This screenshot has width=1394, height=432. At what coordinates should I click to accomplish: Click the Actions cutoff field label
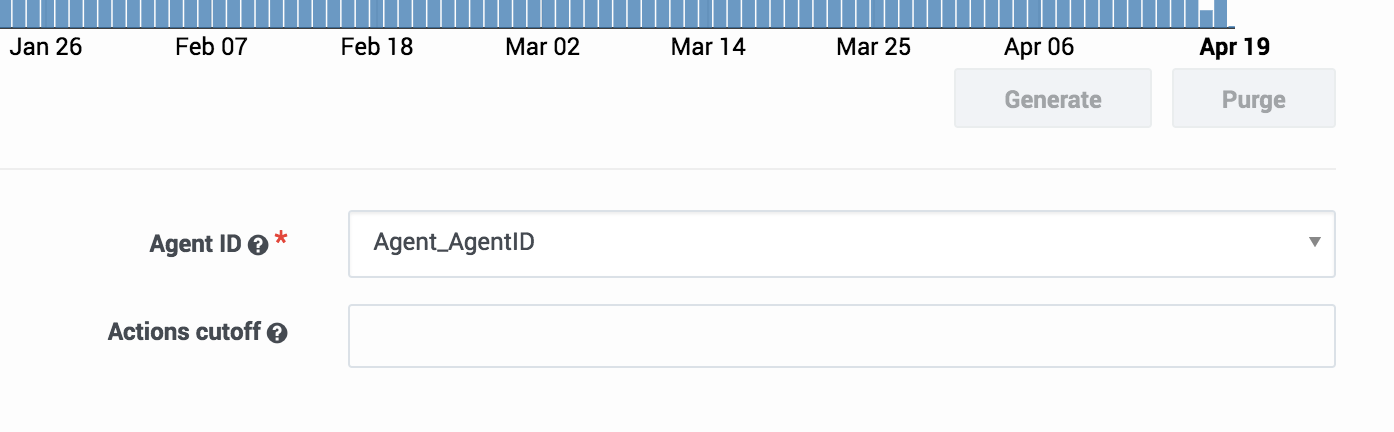(184, 333)
